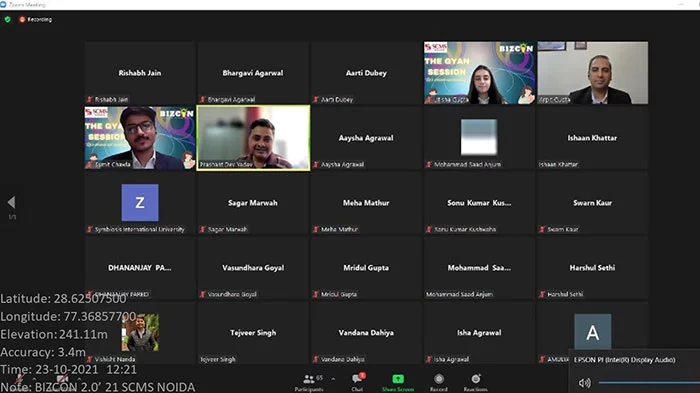Select the Mridul Gupta participant name
The height and width of the screenshot is (393, 700).
pyautogui.click(x=366, y=268)
